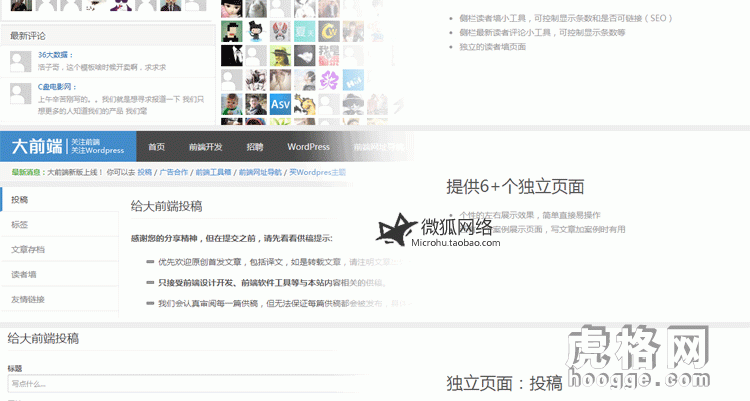750x401 pixels.
Task: Open 前端开发 navigation menu
Action: (x=205, y=147)
